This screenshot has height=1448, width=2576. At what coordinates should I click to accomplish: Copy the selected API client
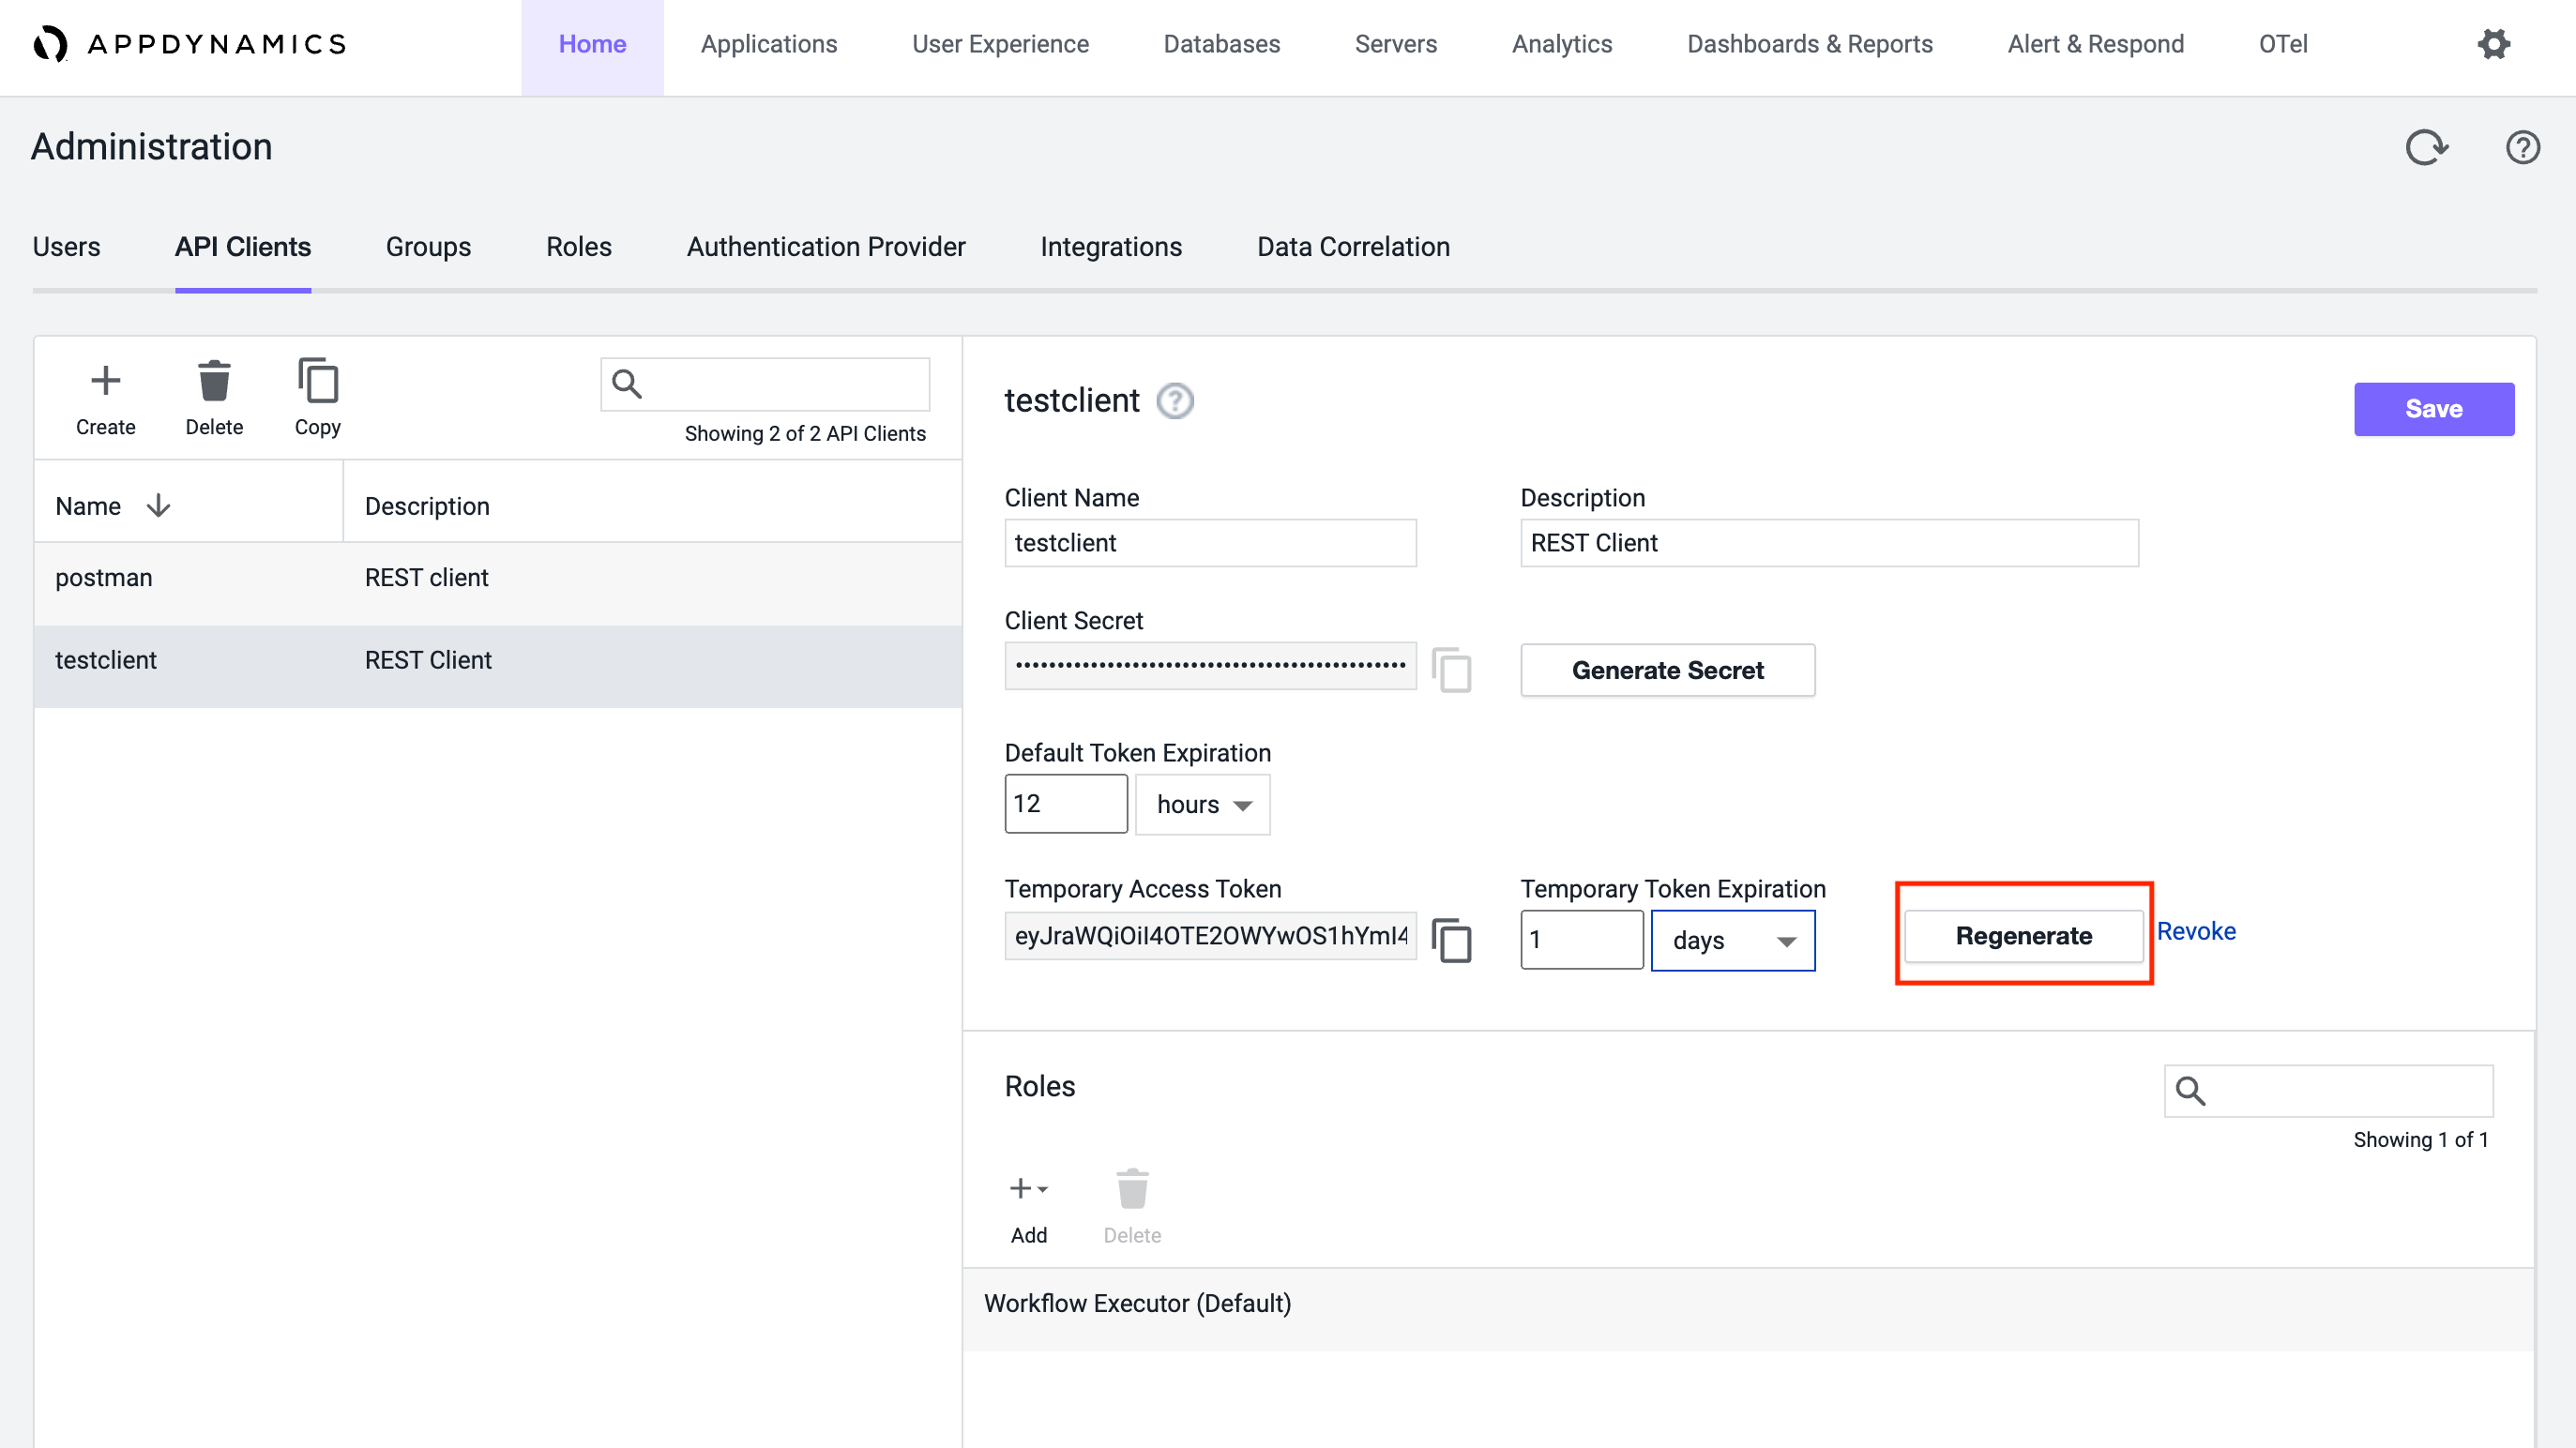(318, 398)
